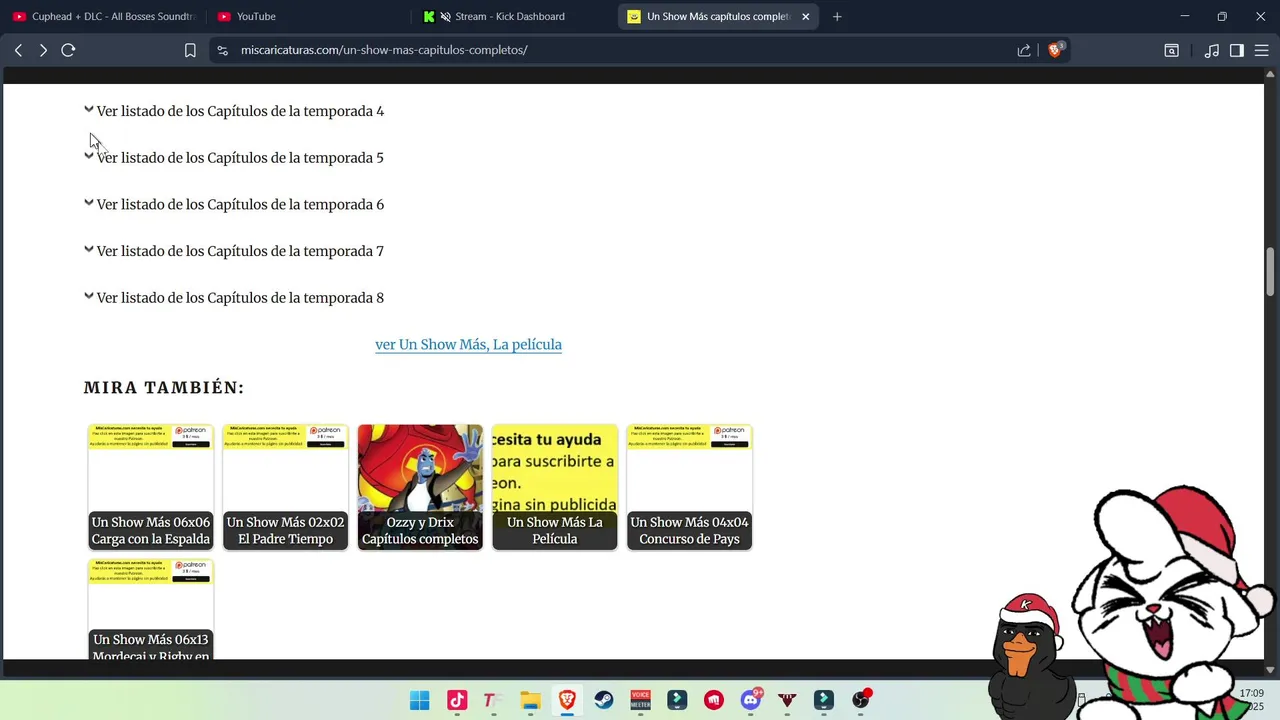The image size is (1280, 720).
Task: Share this page using the share icon
Action: [x=1024, y=50]
